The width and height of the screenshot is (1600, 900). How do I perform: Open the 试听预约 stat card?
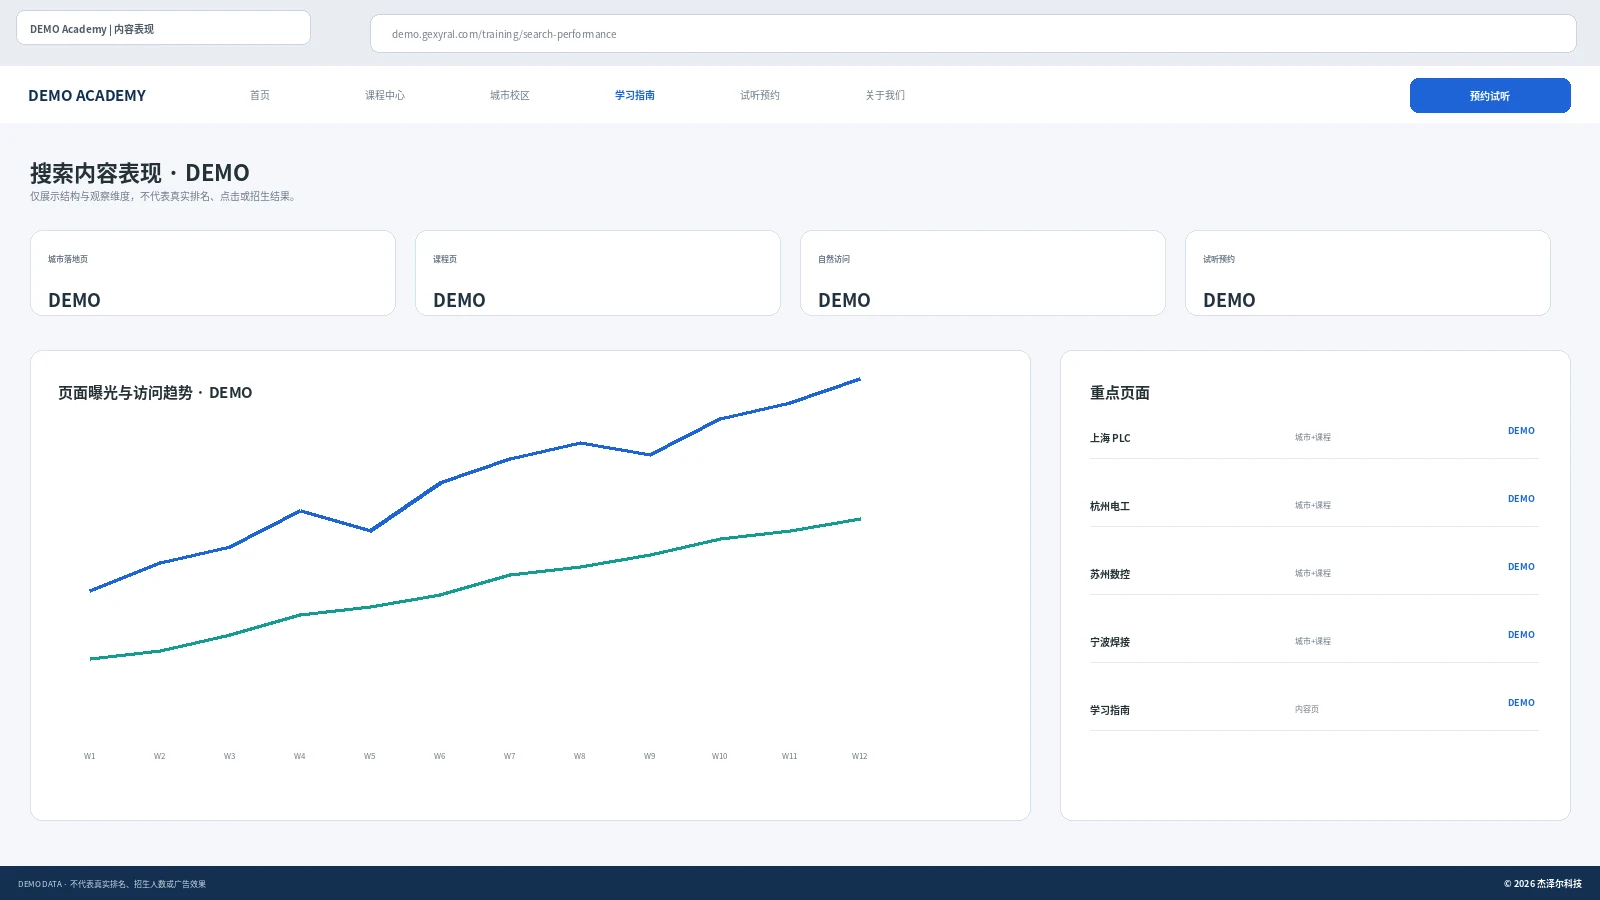point(1368,273)
